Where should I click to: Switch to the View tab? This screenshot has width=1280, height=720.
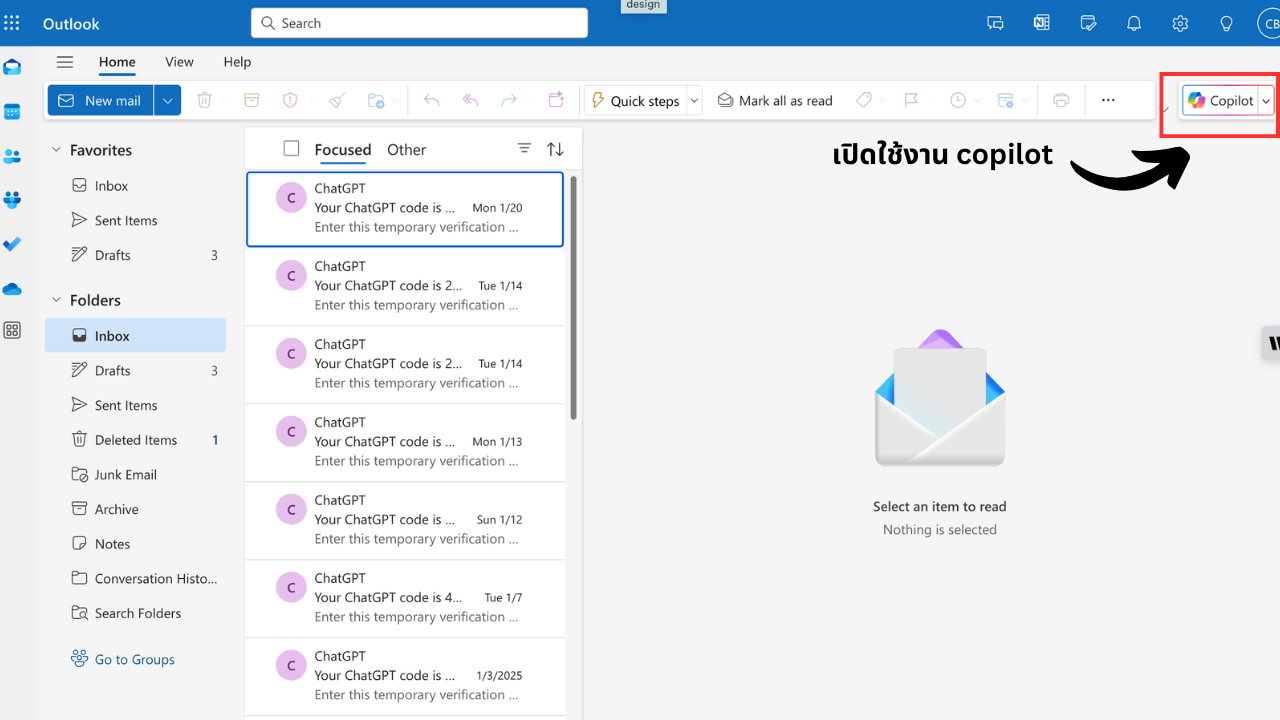coord(179,62)
